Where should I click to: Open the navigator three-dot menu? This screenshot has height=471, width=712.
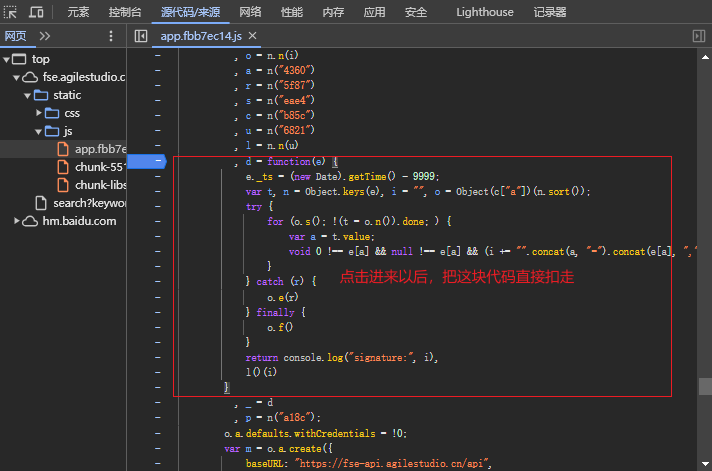[111, 36]
